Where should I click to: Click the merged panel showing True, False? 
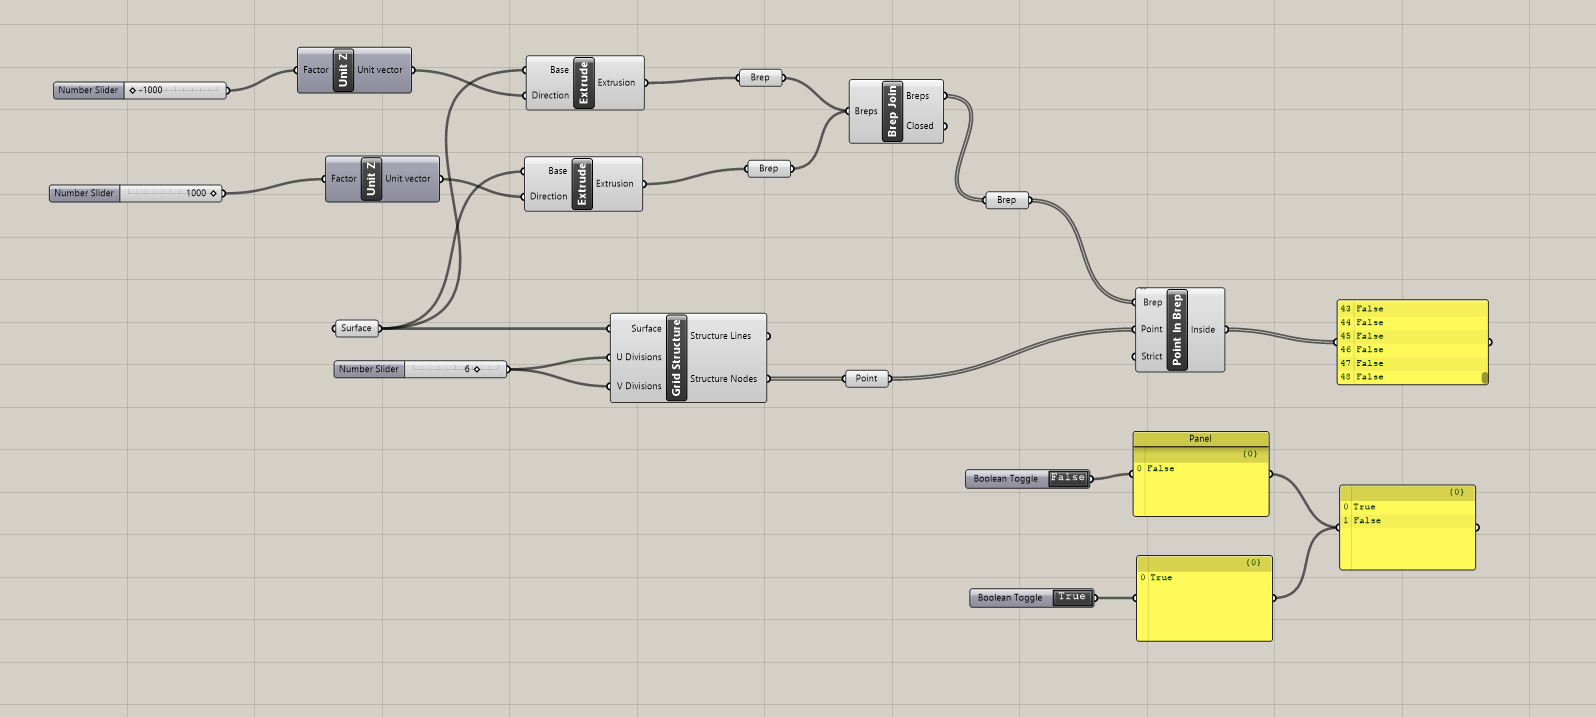[1407, 528]
